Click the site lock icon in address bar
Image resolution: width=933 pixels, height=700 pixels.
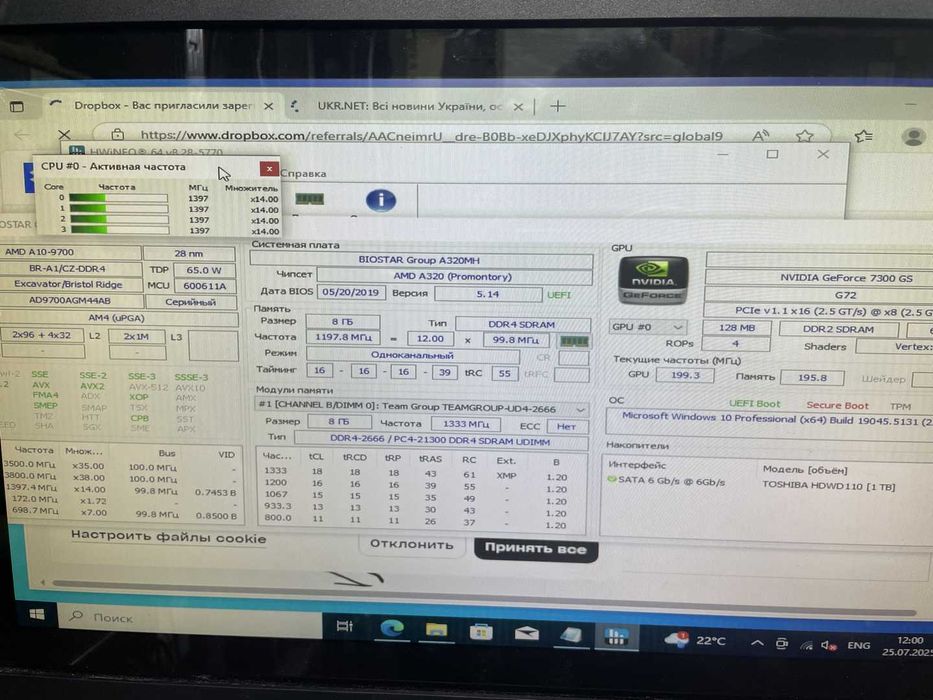pos(118,135)
